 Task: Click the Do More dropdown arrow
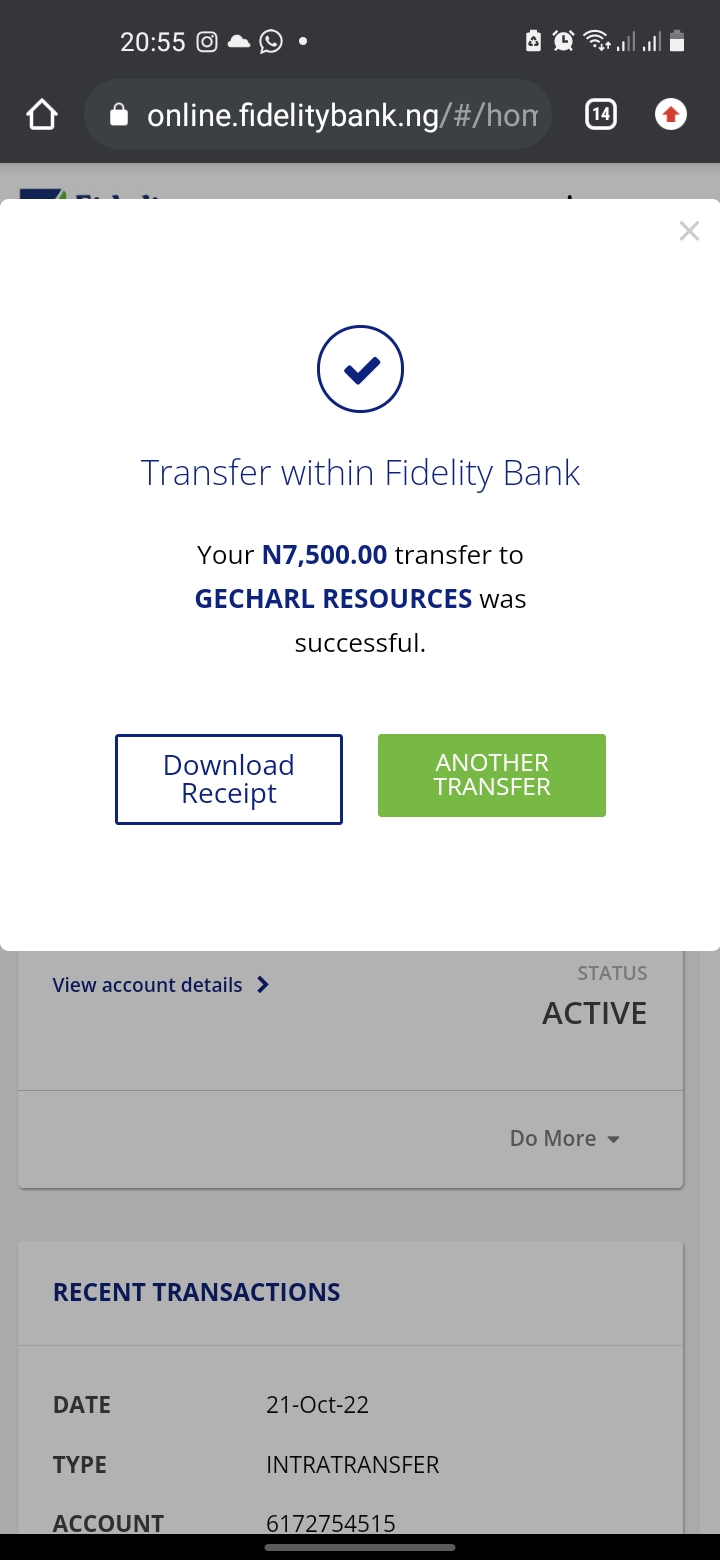614,1140
